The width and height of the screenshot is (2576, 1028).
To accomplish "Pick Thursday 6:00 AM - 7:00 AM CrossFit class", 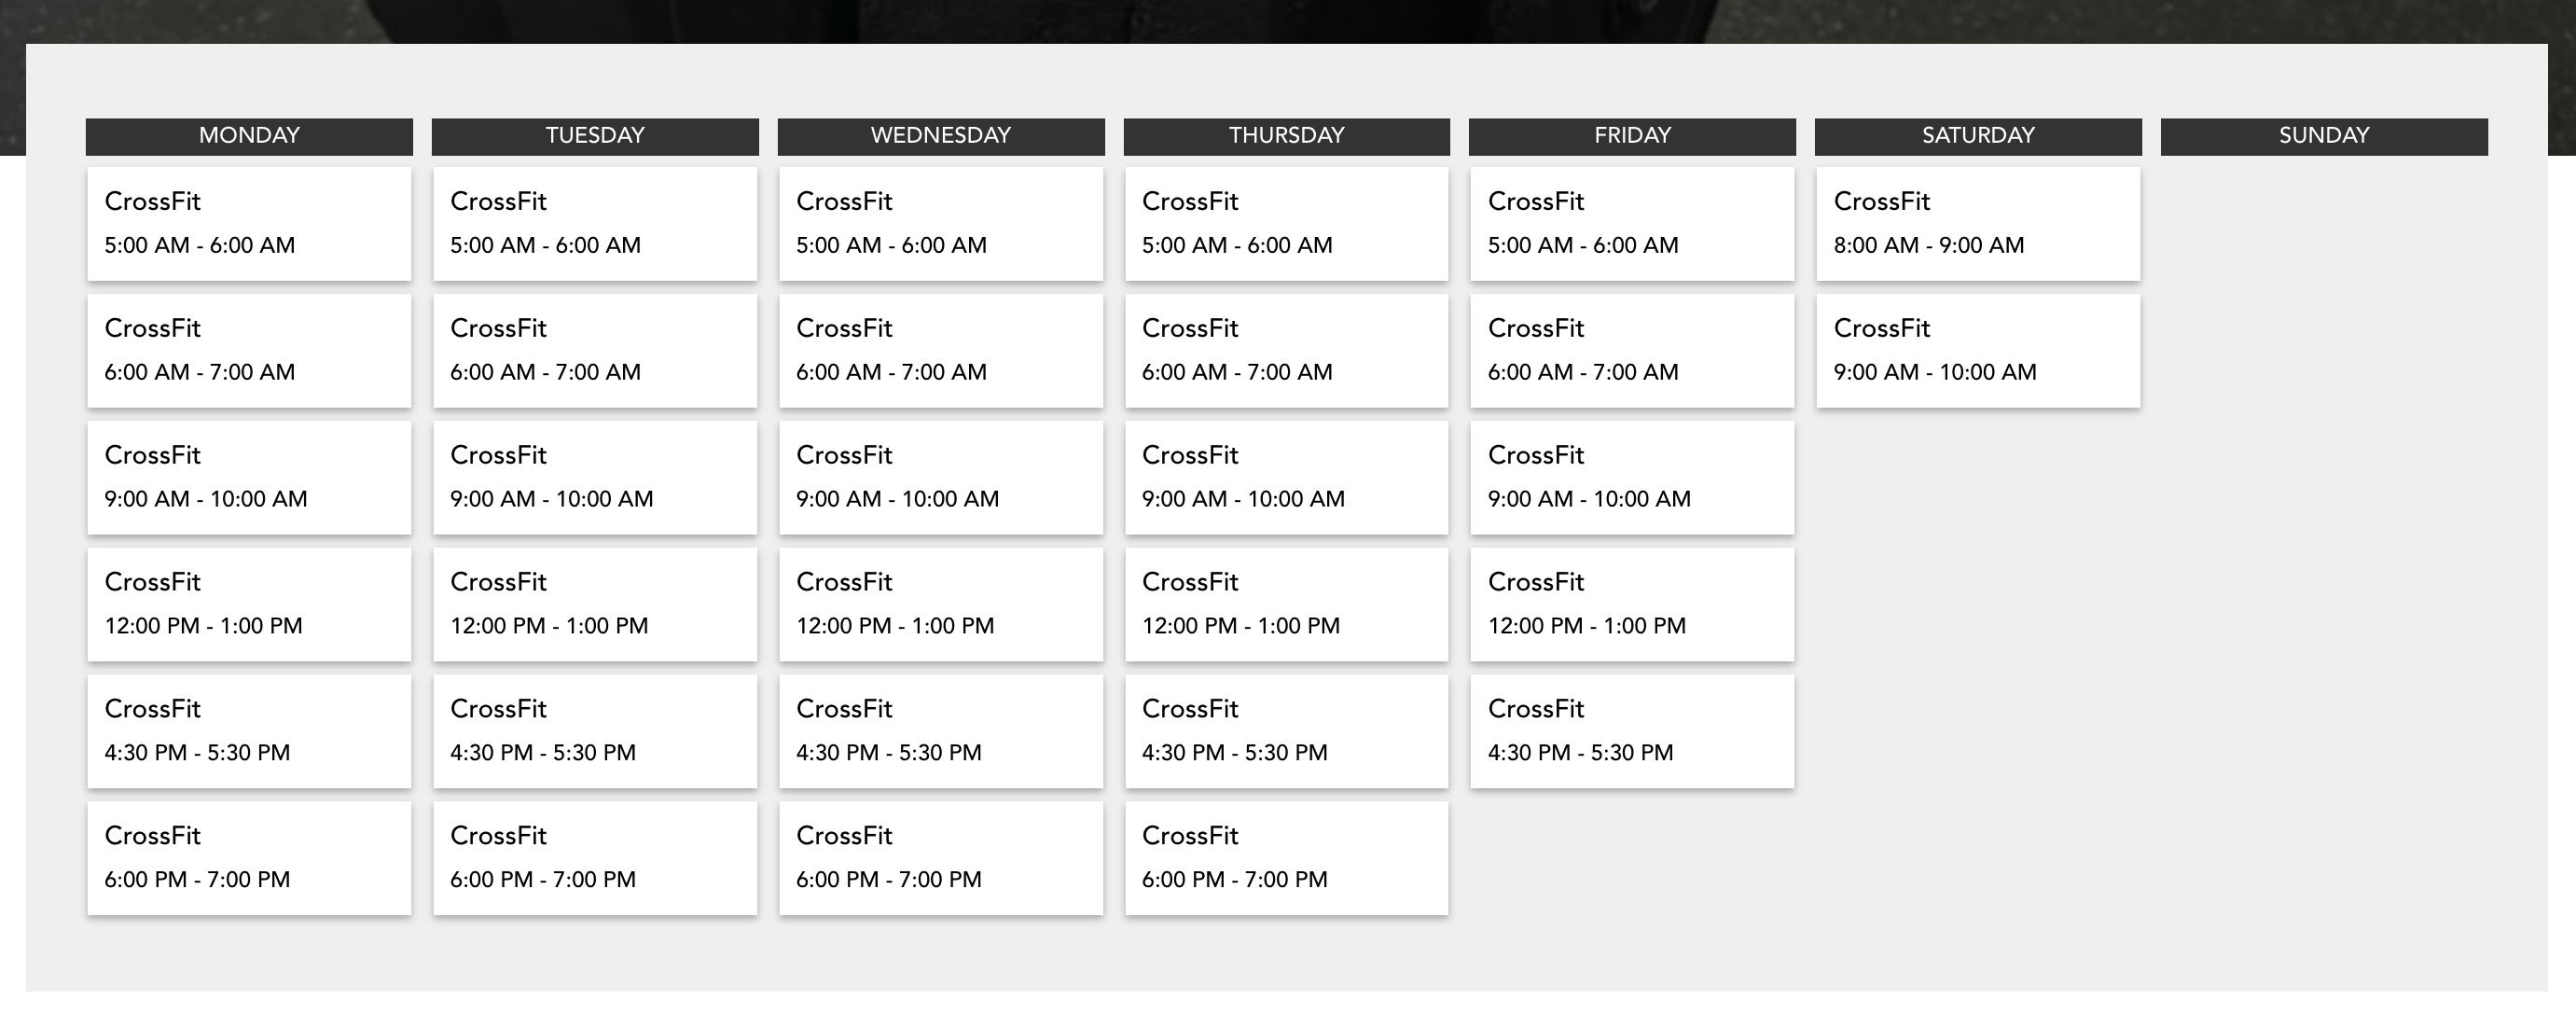I will [x=1287, y=351].
